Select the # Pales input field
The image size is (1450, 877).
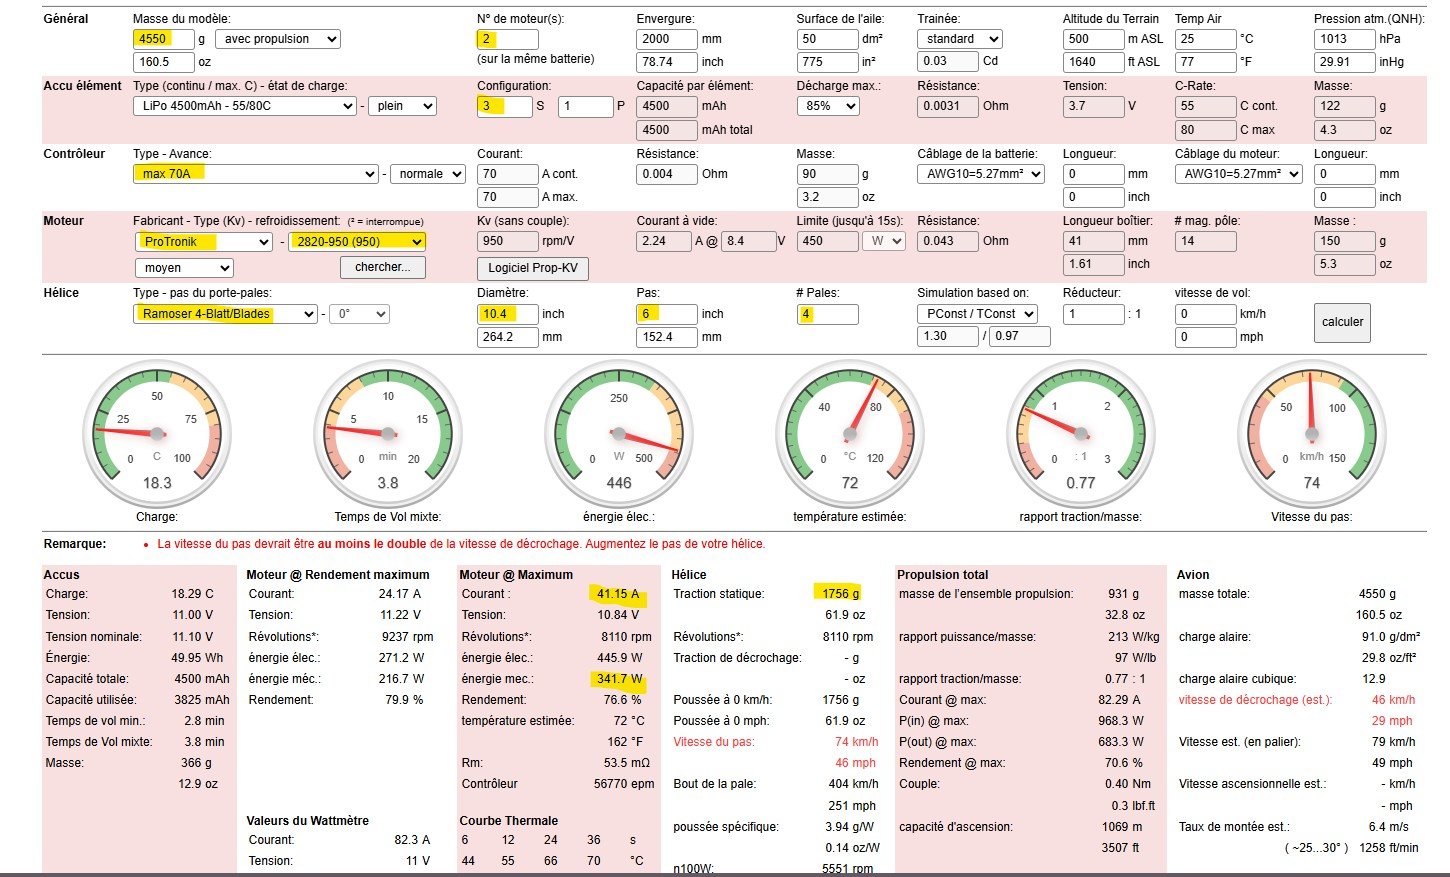pos(826,314)
